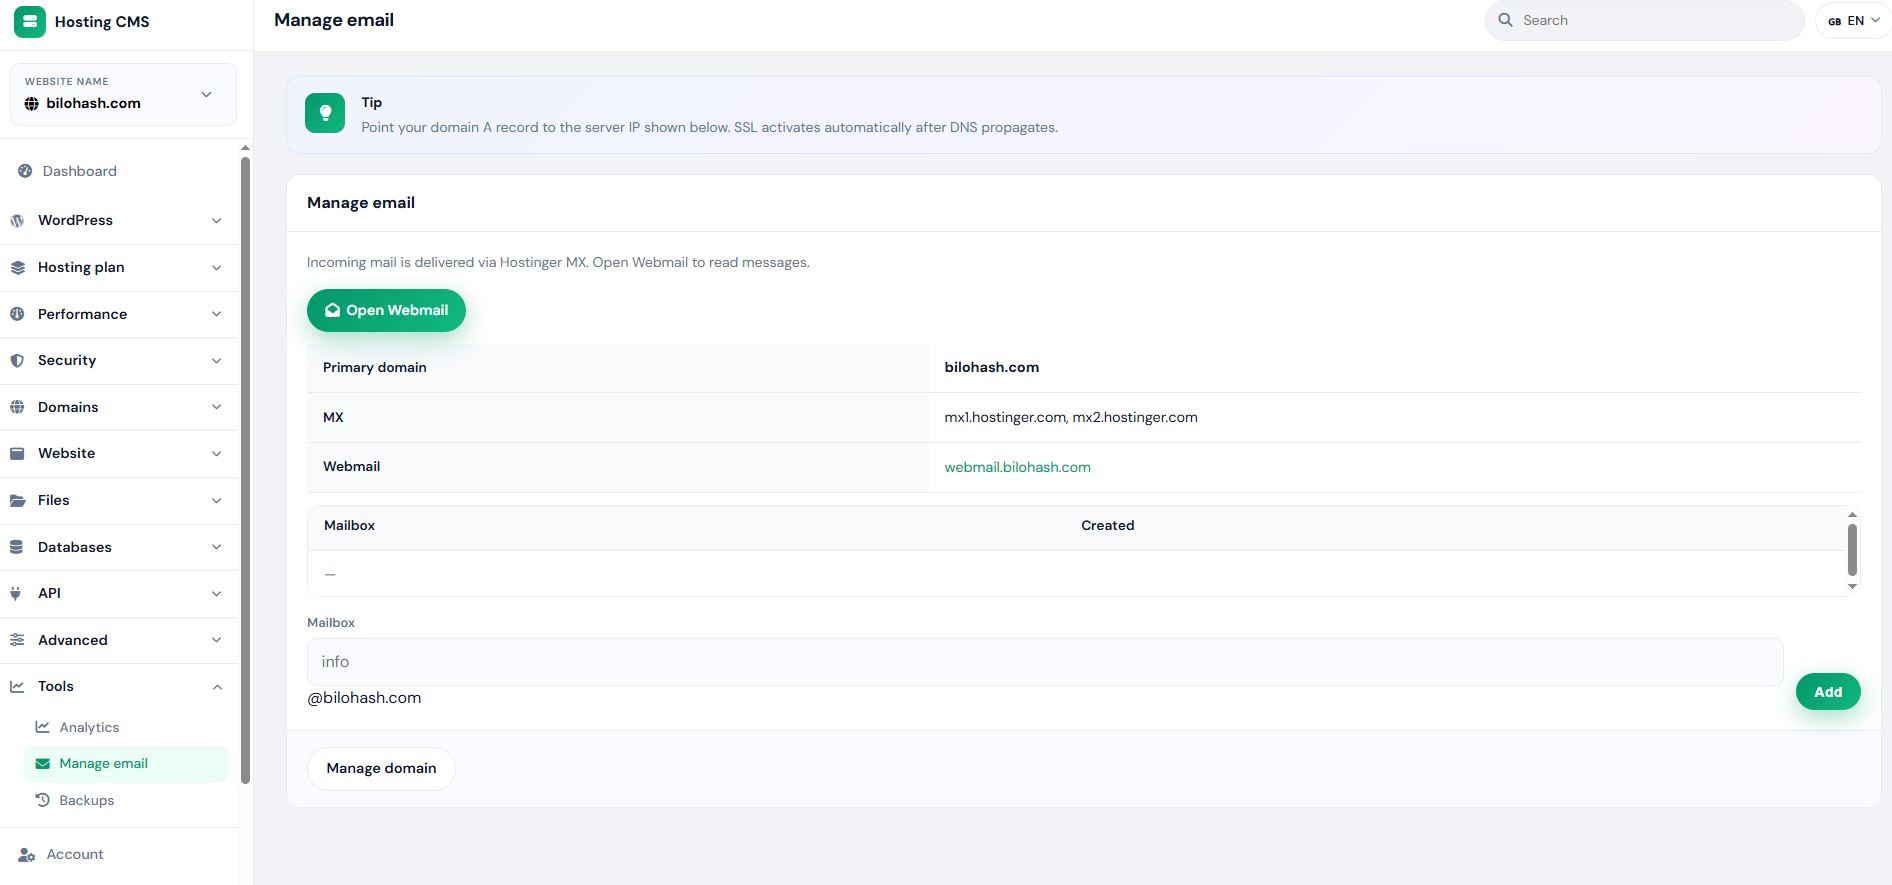Screen dimensions: 1892x885
Task: Expand the Performance section chevron
Action: [216, 314]
